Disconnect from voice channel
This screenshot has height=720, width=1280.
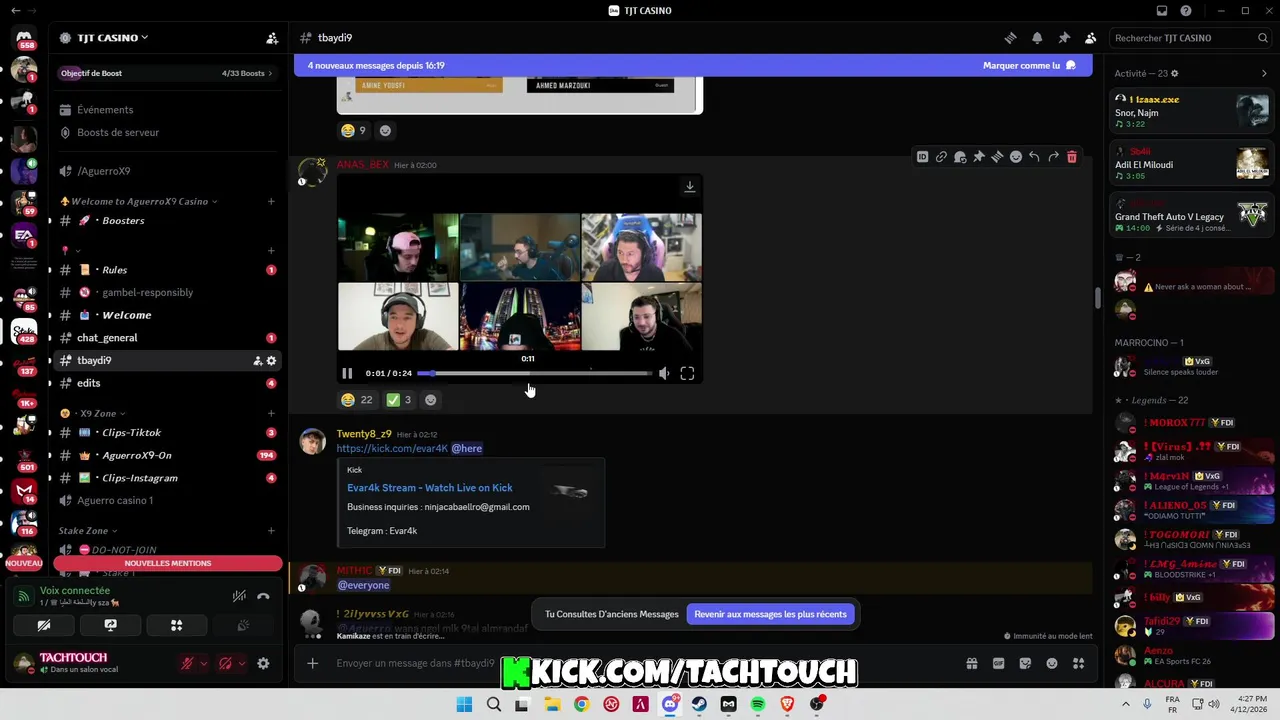[263, 596]
